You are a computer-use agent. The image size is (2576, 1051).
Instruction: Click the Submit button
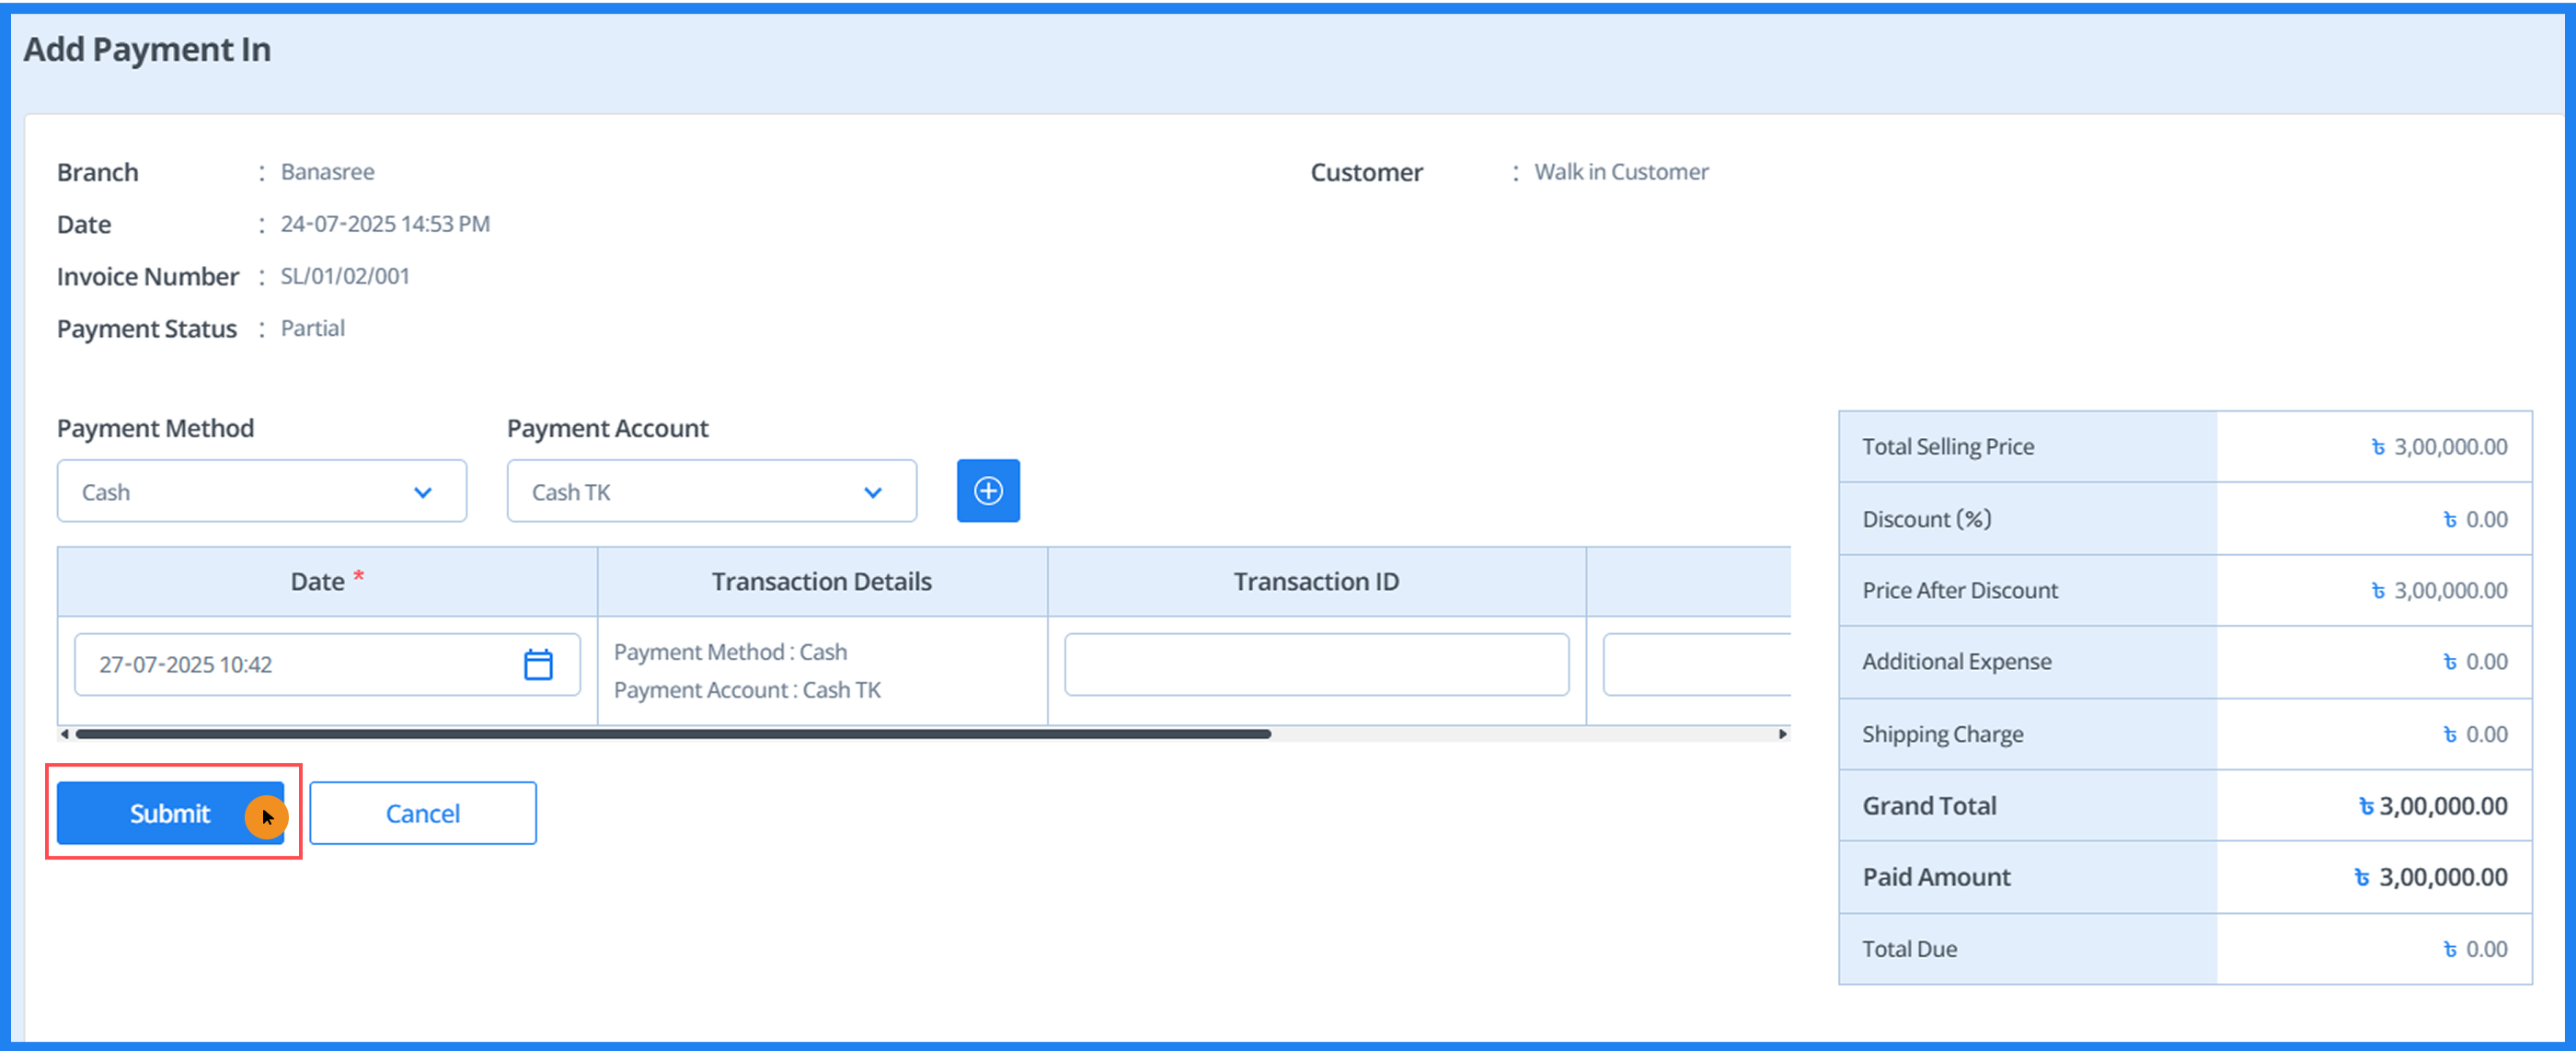[x=169, y=813]
